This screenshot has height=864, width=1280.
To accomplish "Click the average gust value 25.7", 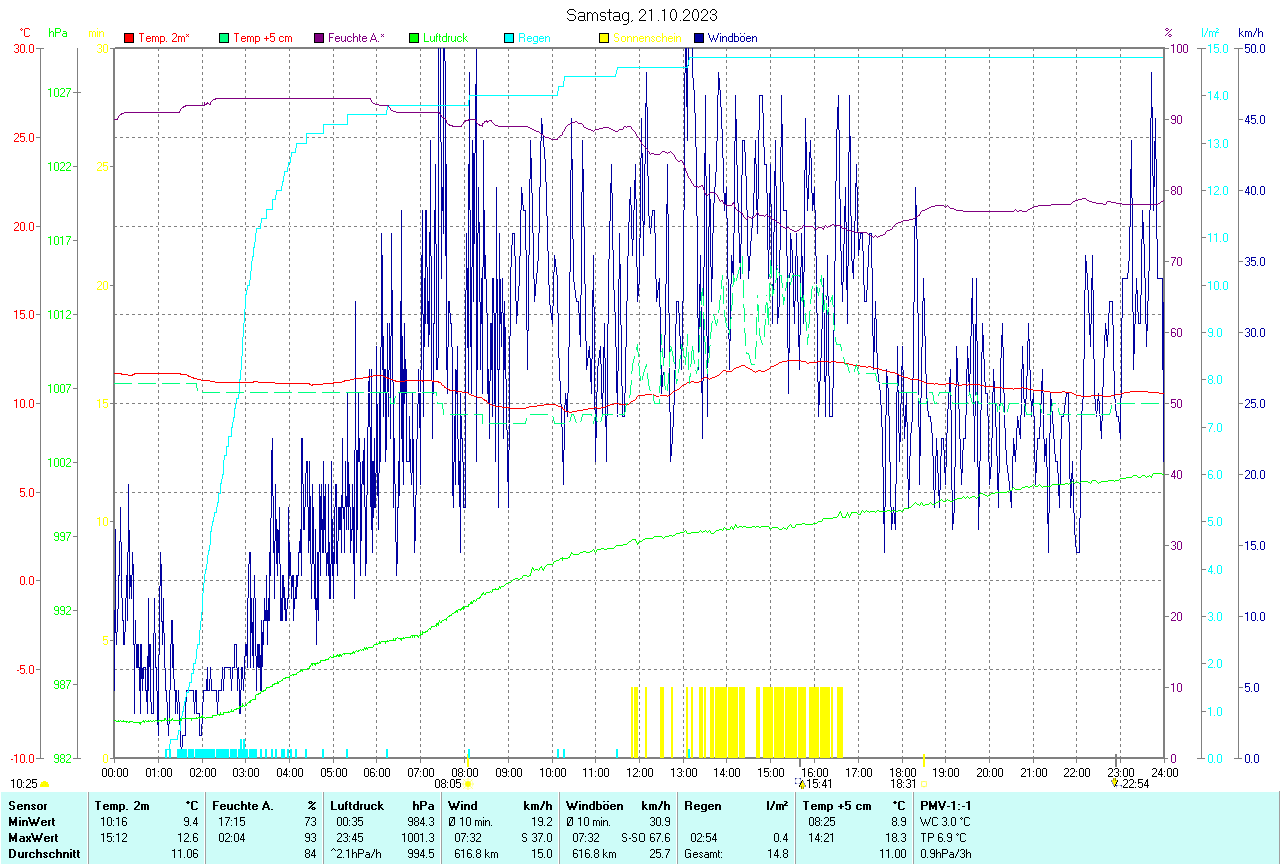I will point(659,854).
